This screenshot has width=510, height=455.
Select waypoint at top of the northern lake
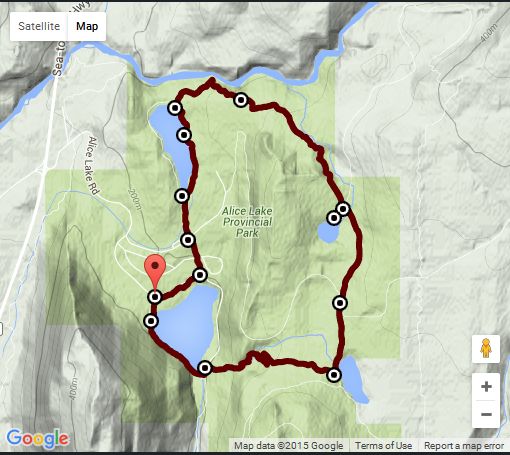(x=175, y=108)
